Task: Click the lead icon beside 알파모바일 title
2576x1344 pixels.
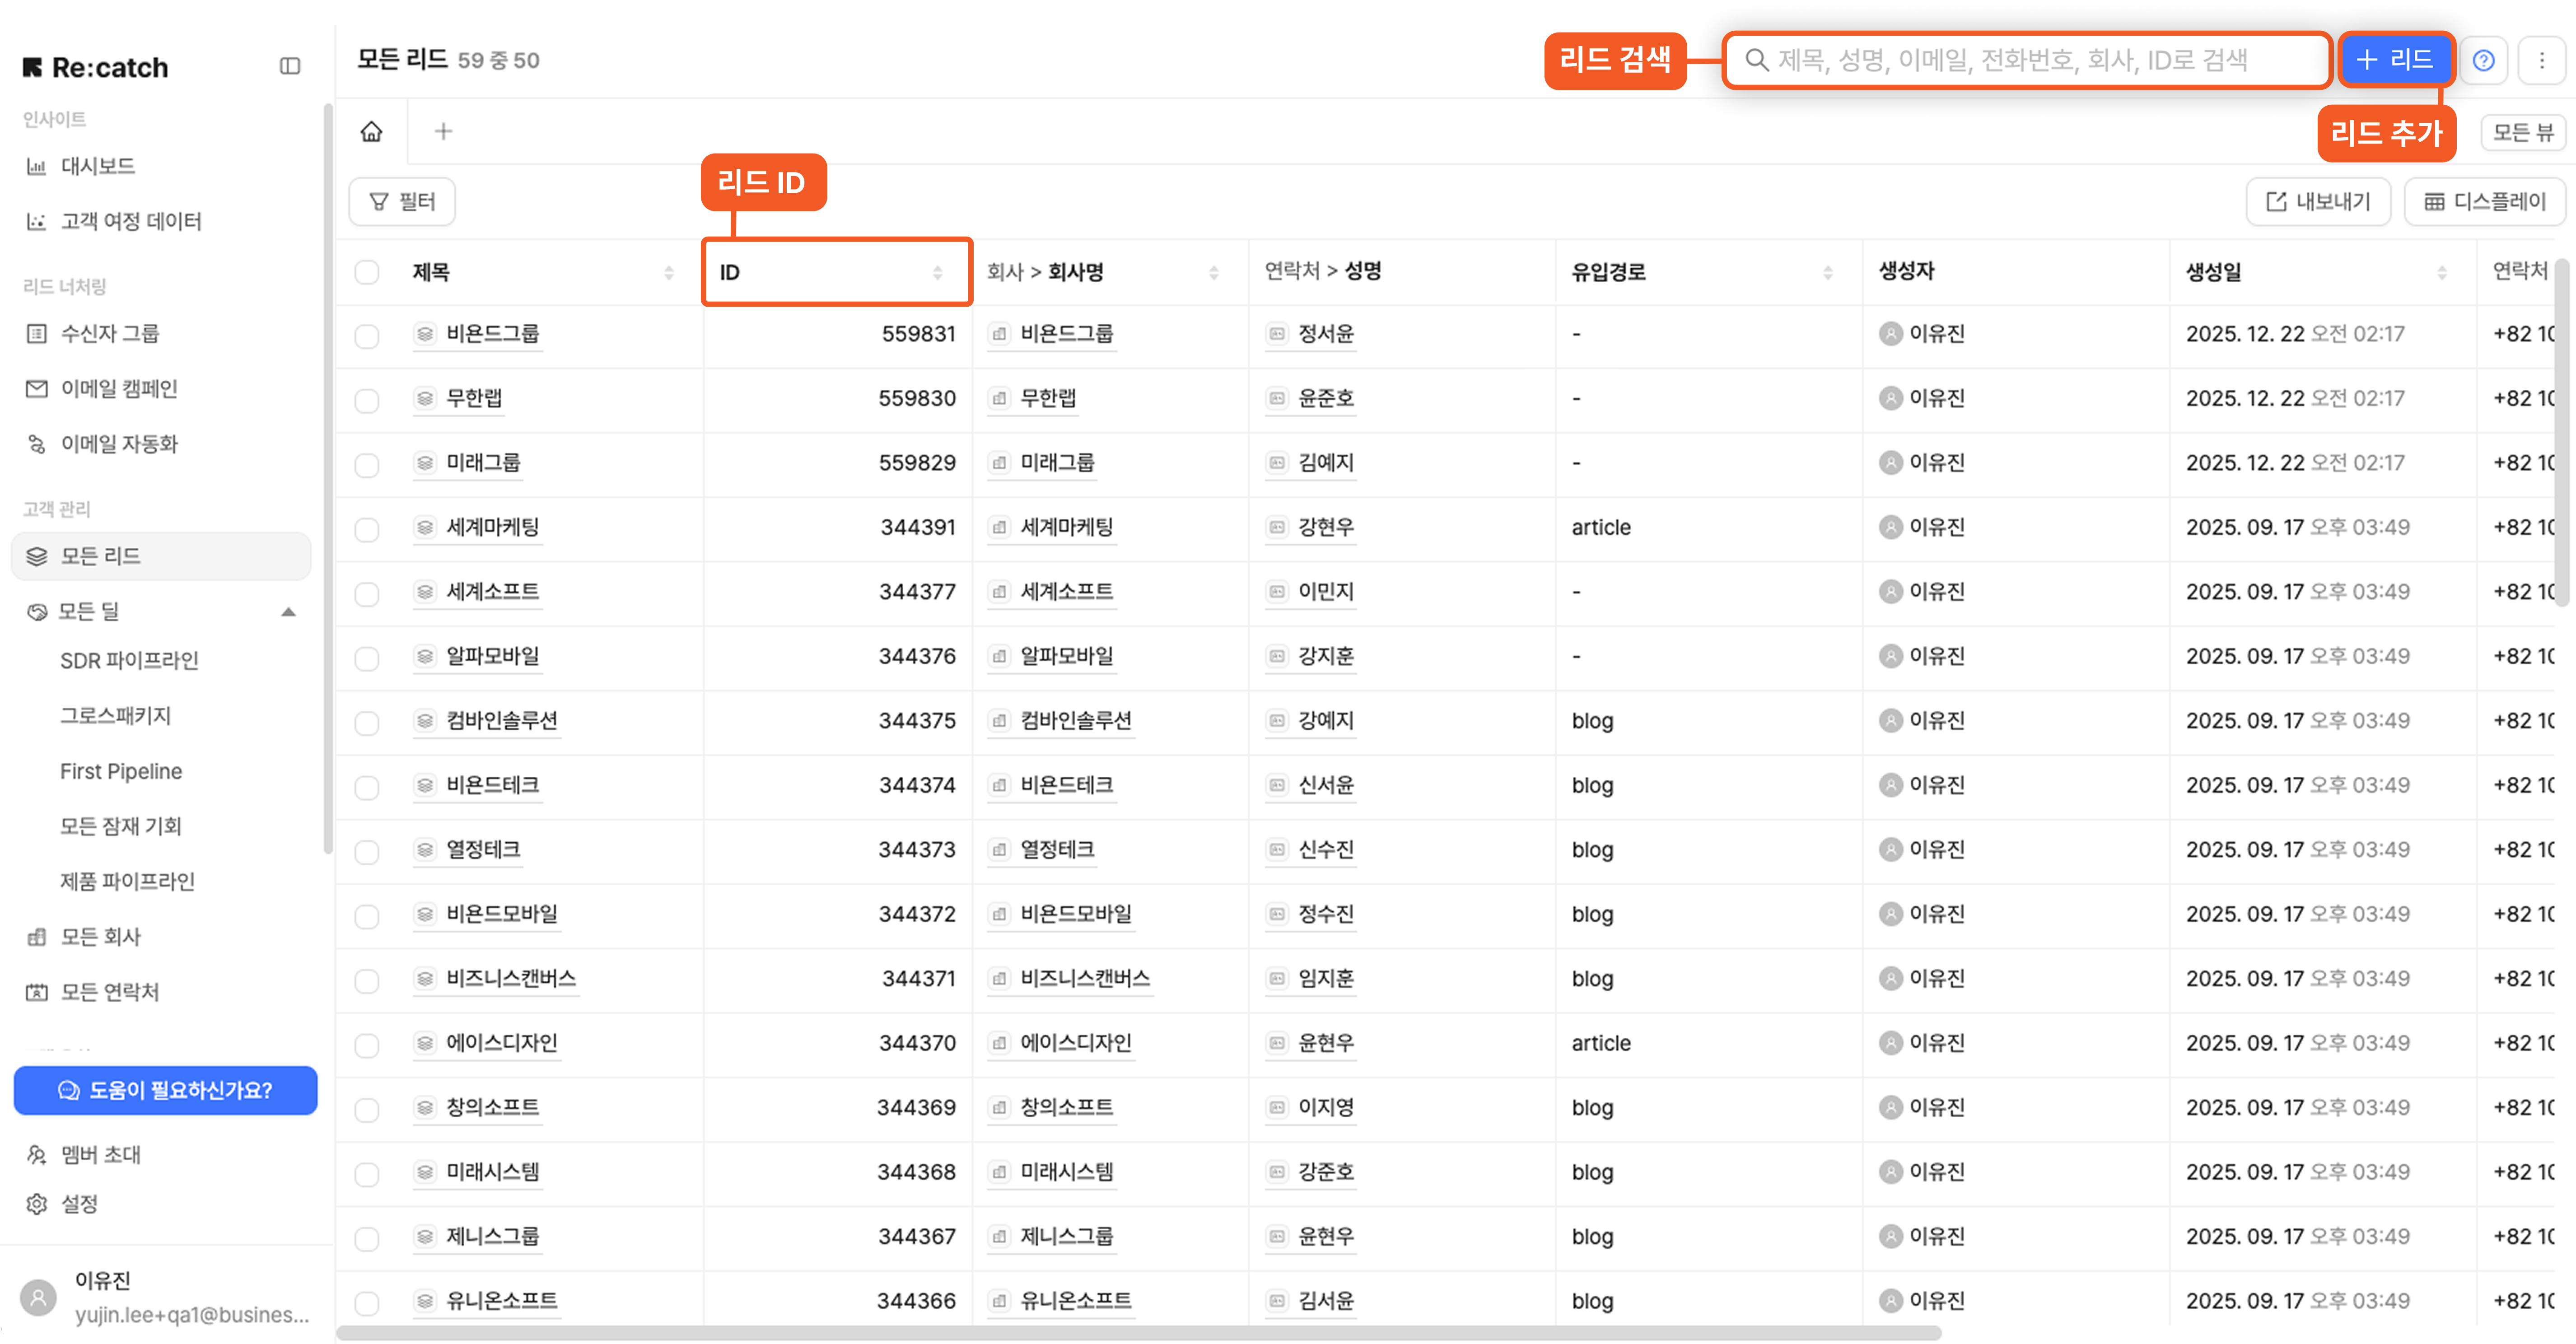Action: tap(426, 656)
